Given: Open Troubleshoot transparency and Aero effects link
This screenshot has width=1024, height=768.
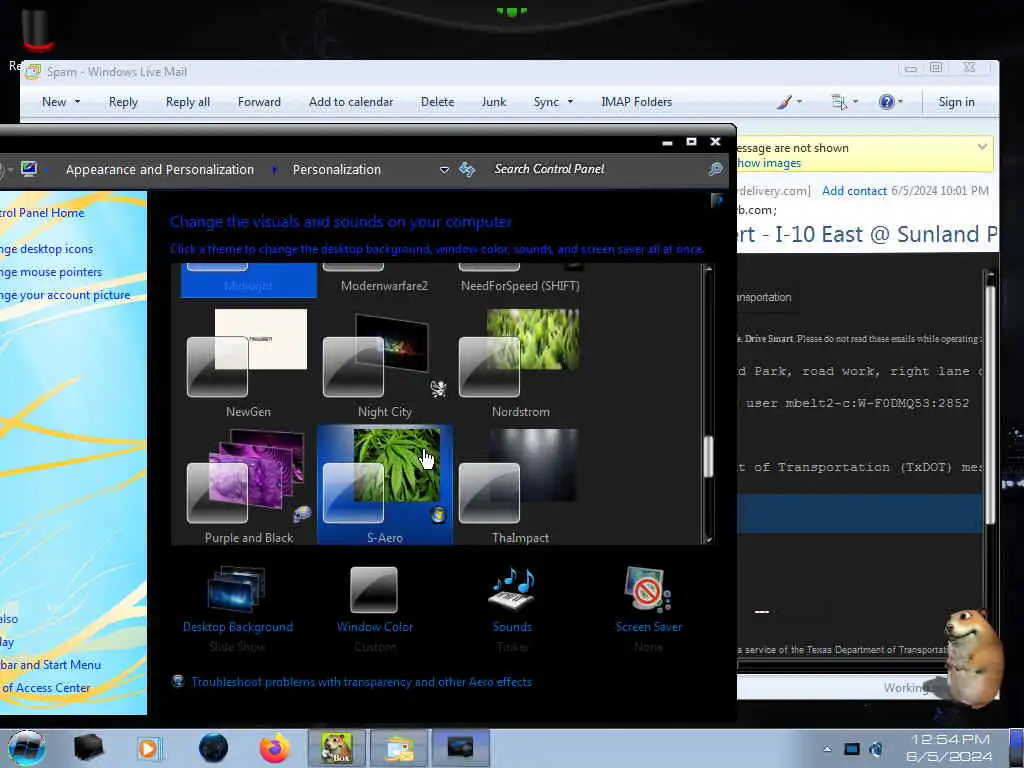Looking at the screenshot, I should 361,682.
